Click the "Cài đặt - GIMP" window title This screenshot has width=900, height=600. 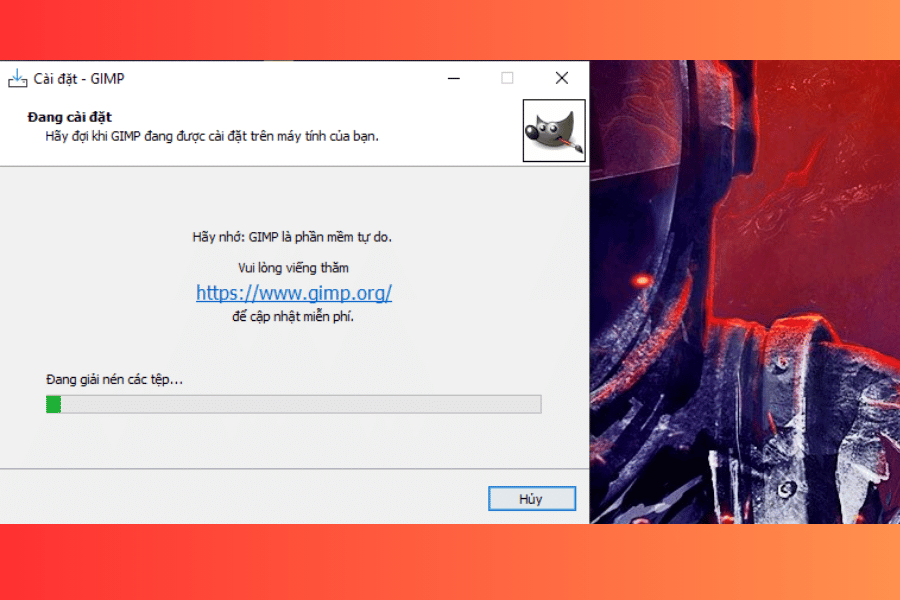(79, 78)
